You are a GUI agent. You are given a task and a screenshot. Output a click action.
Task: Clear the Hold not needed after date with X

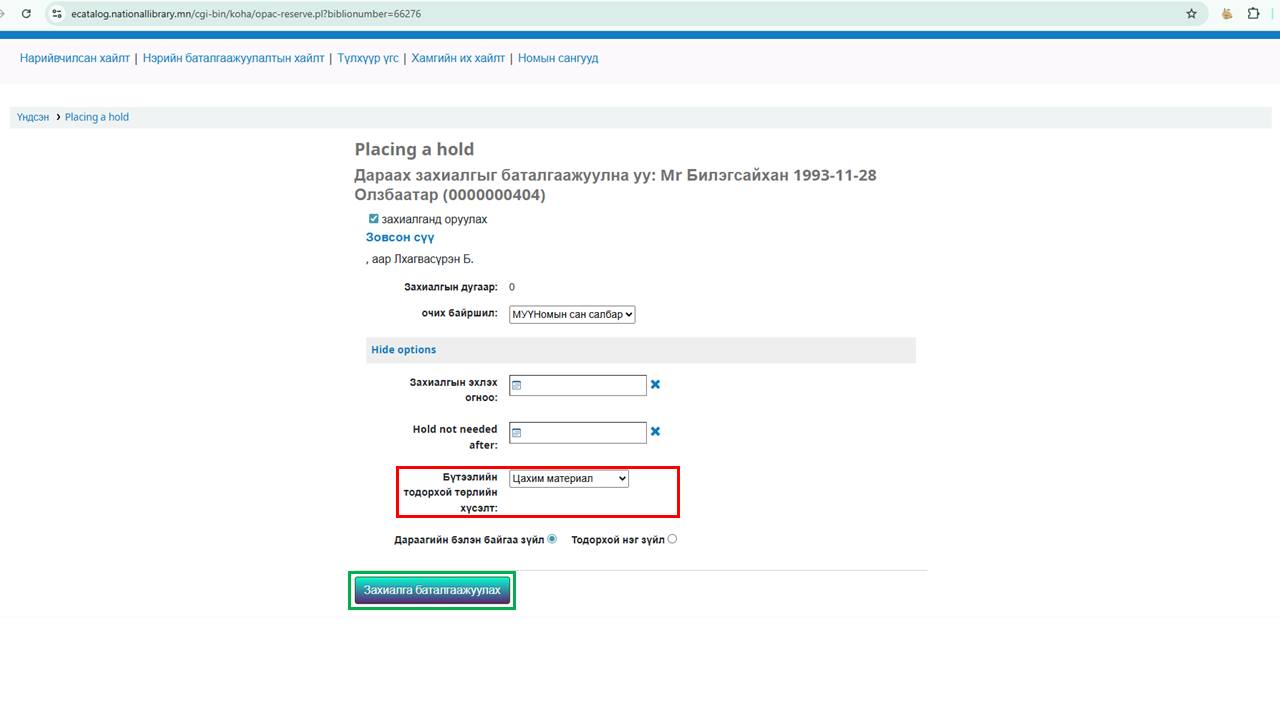pyautogui.click(x=656, y=432)
